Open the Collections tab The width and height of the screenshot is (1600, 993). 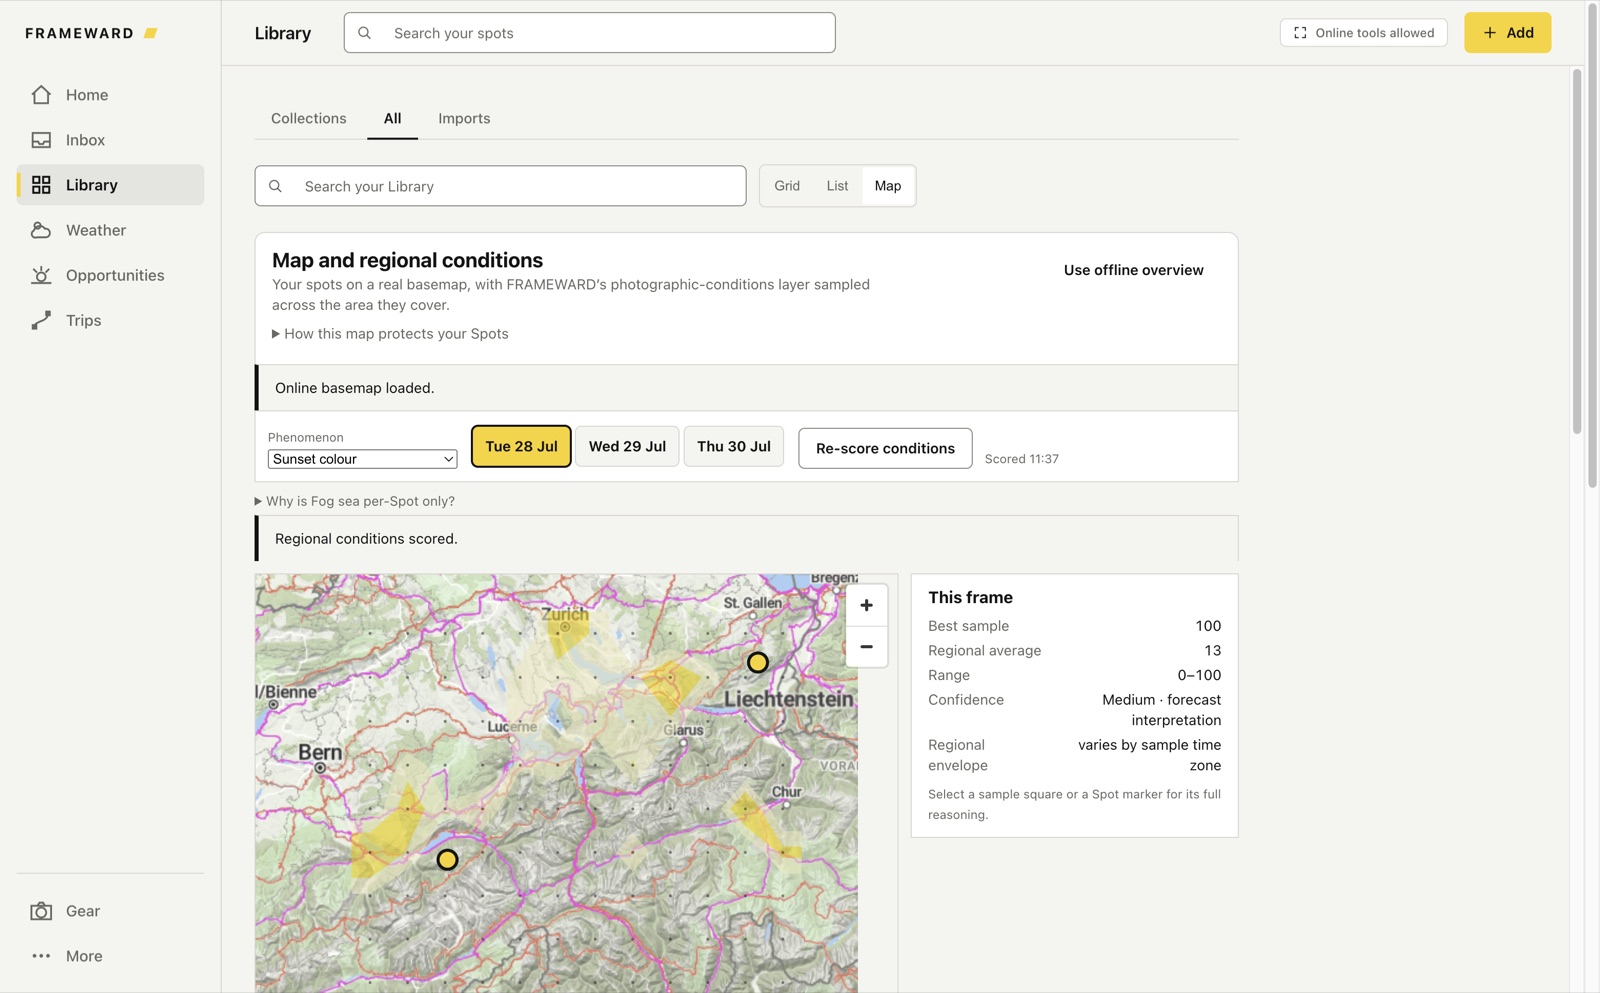(309, 118)
